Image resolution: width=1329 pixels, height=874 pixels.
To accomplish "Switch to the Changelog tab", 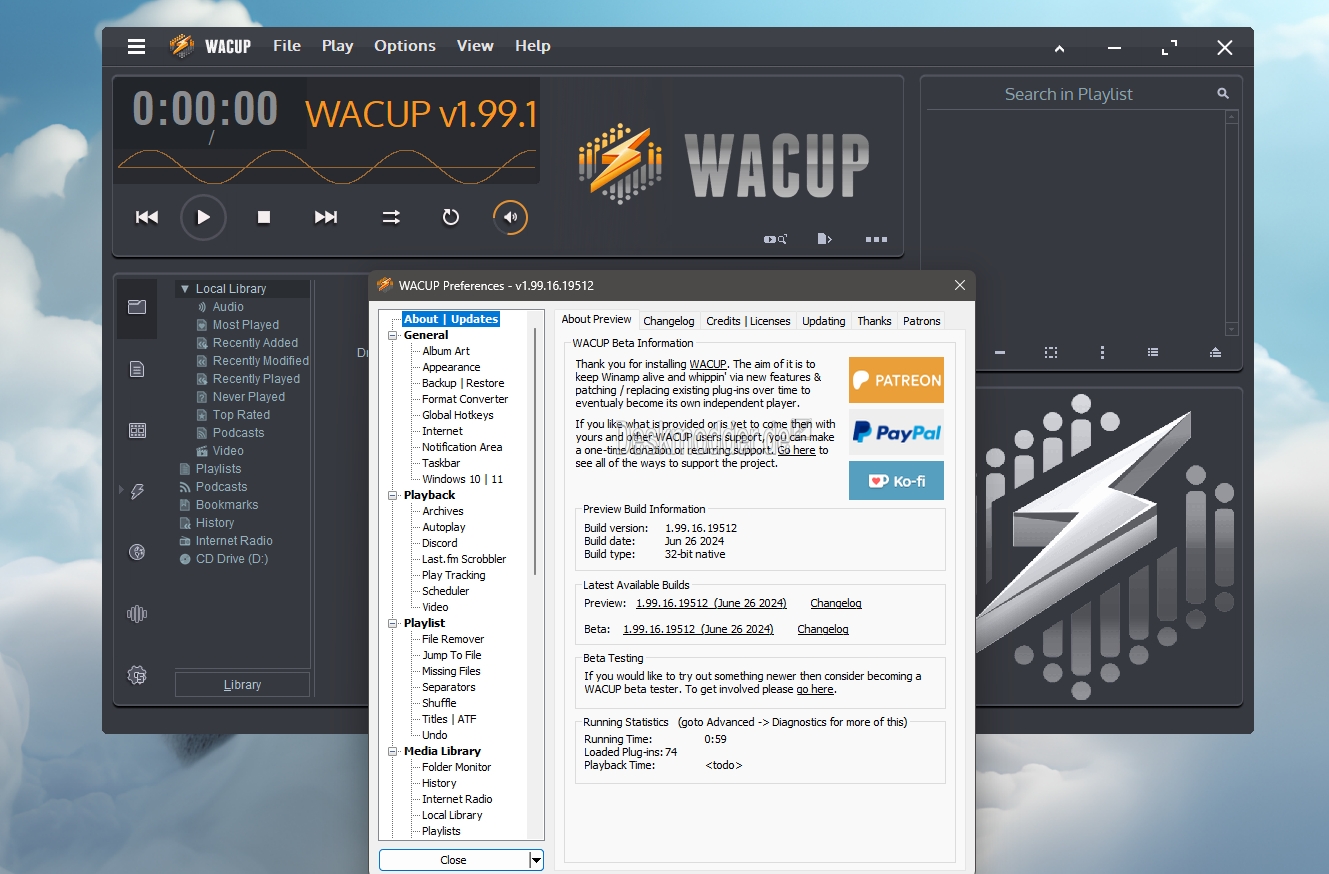I will tap(669, 321).
